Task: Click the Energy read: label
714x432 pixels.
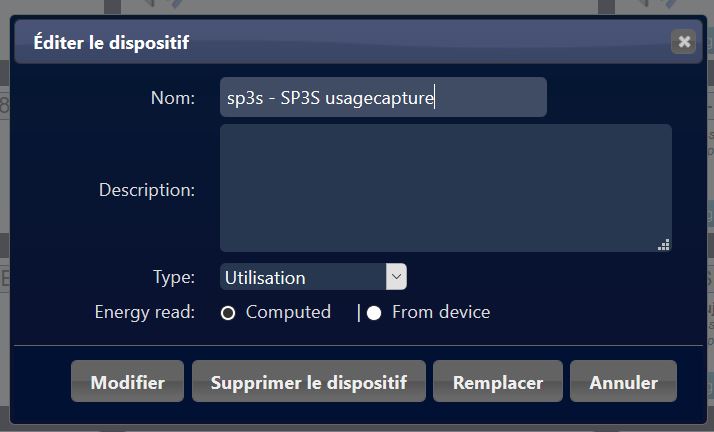Action: pos(145,312)
